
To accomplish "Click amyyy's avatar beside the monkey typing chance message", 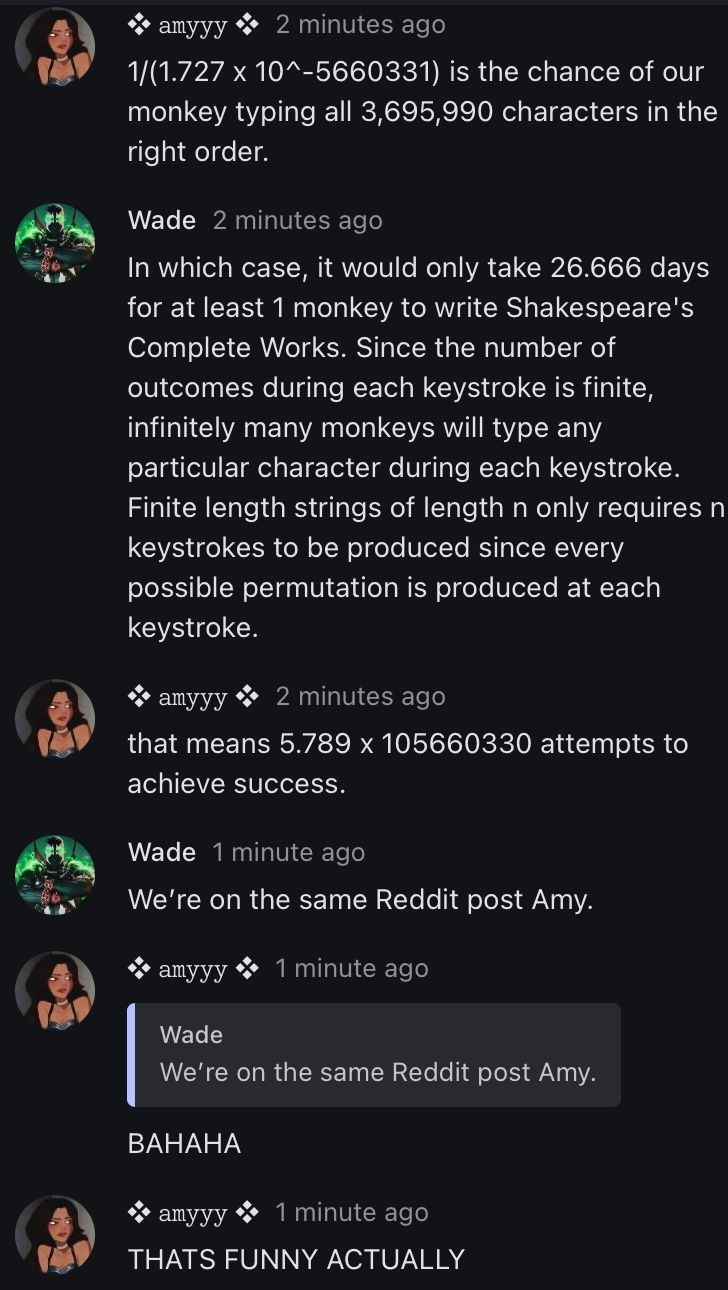I will click(x=56, y=47).
